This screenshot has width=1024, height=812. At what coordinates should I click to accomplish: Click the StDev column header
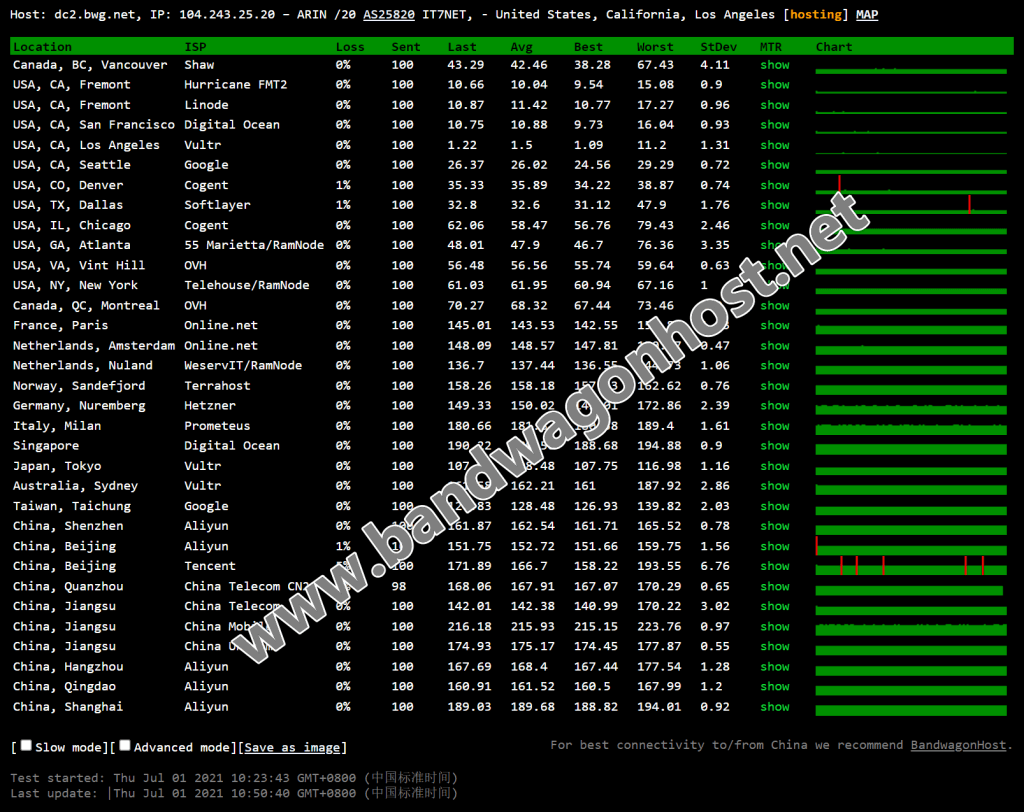click(x=718, y=46)
